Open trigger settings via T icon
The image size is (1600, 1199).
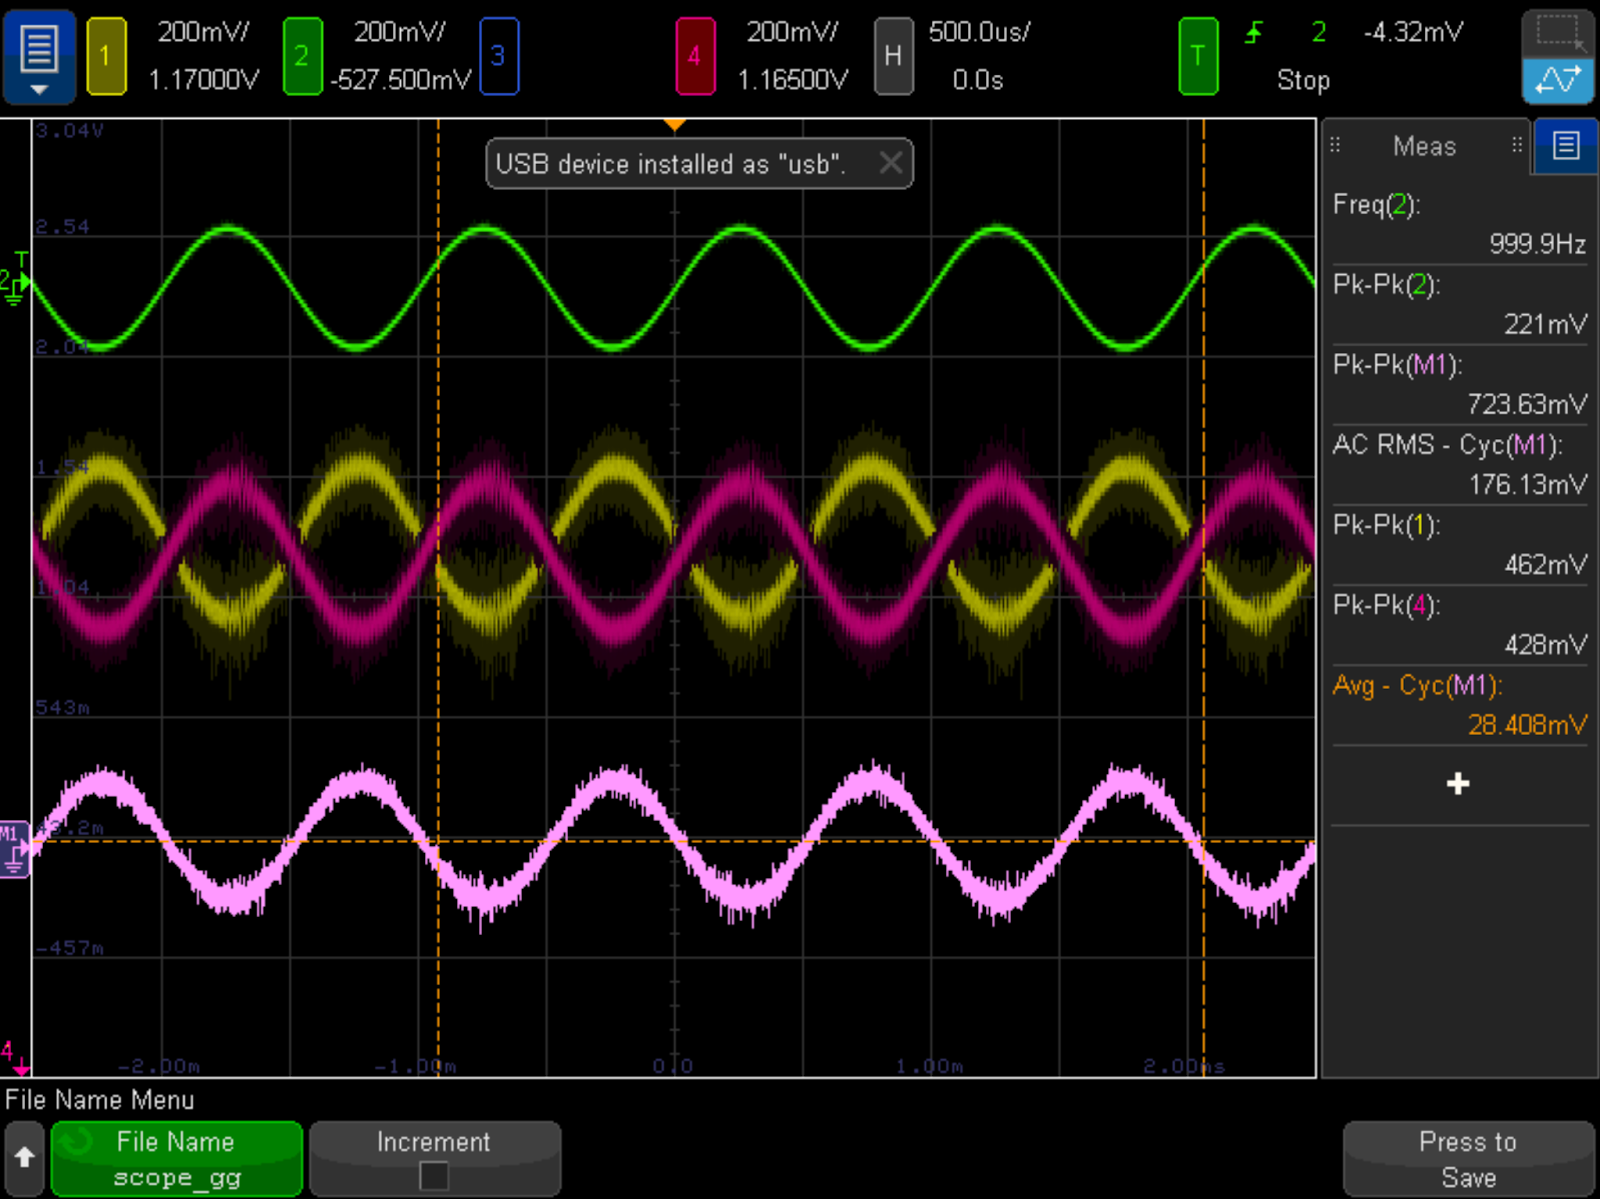(1197, 55)
